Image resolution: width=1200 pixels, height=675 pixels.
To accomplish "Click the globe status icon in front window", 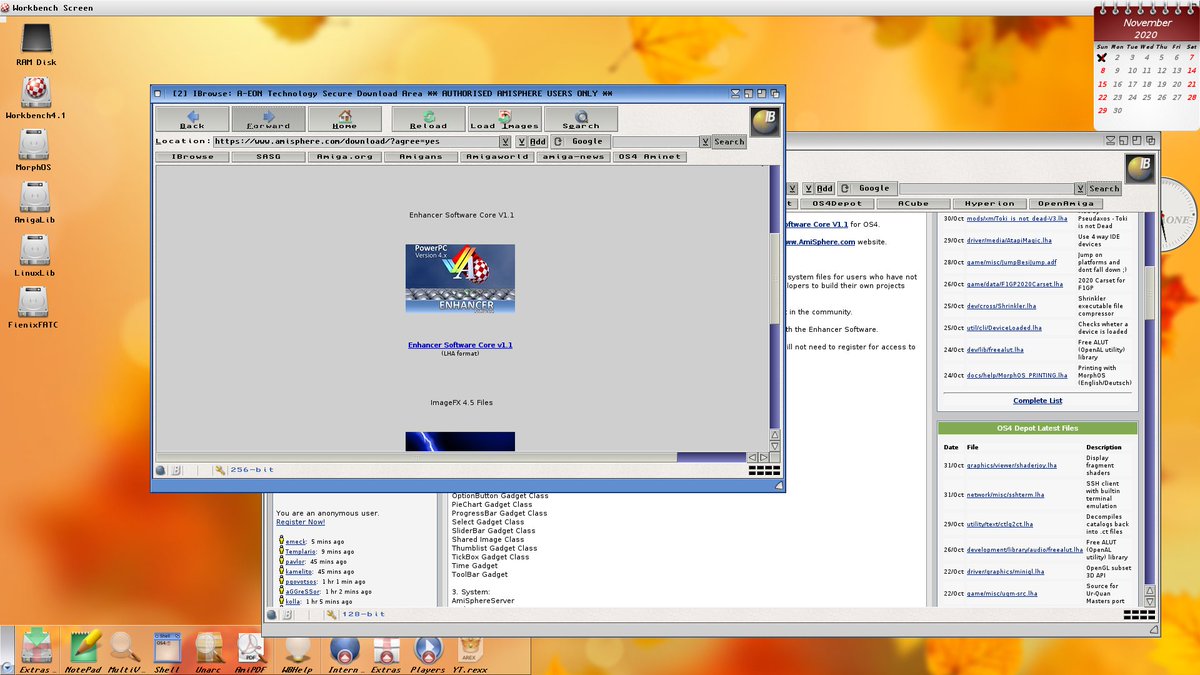I will point(160,470).
